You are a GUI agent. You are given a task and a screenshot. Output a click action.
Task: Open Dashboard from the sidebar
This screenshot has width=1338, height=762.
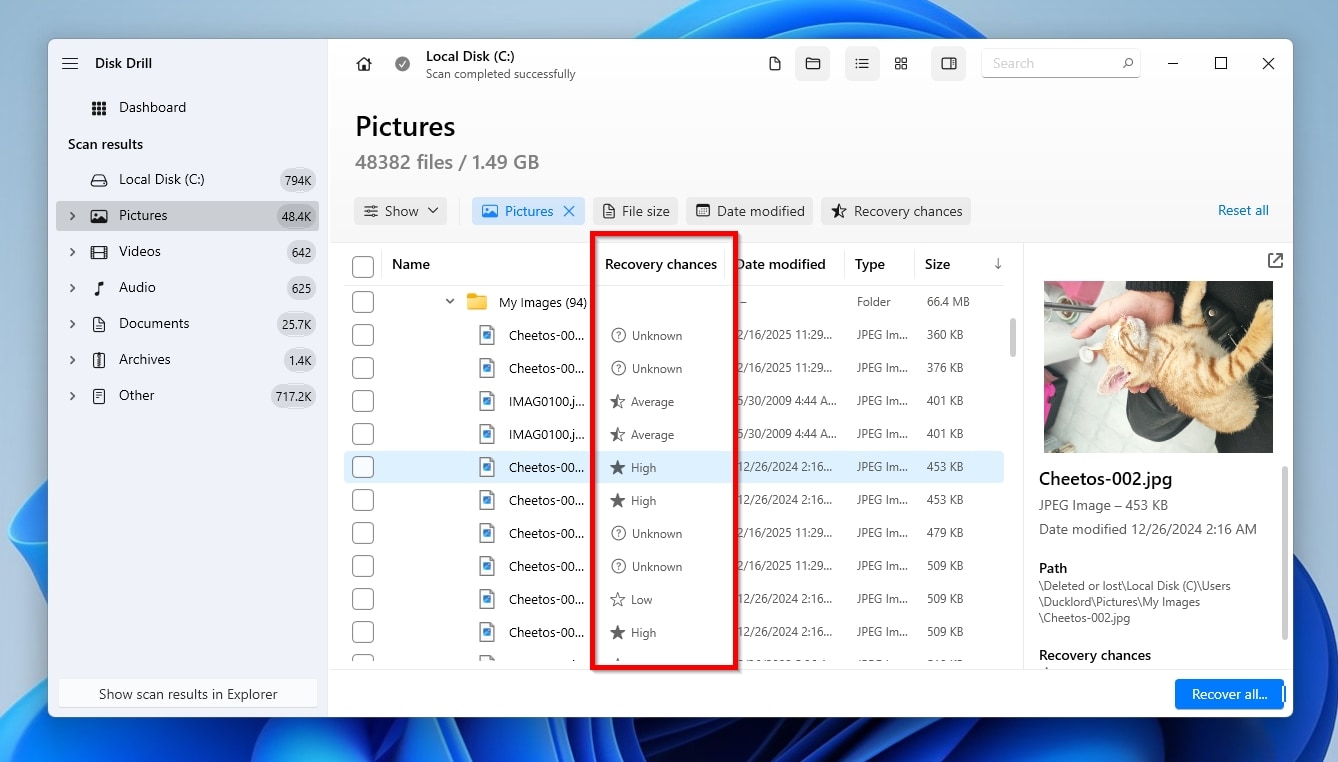coord(152,108)
